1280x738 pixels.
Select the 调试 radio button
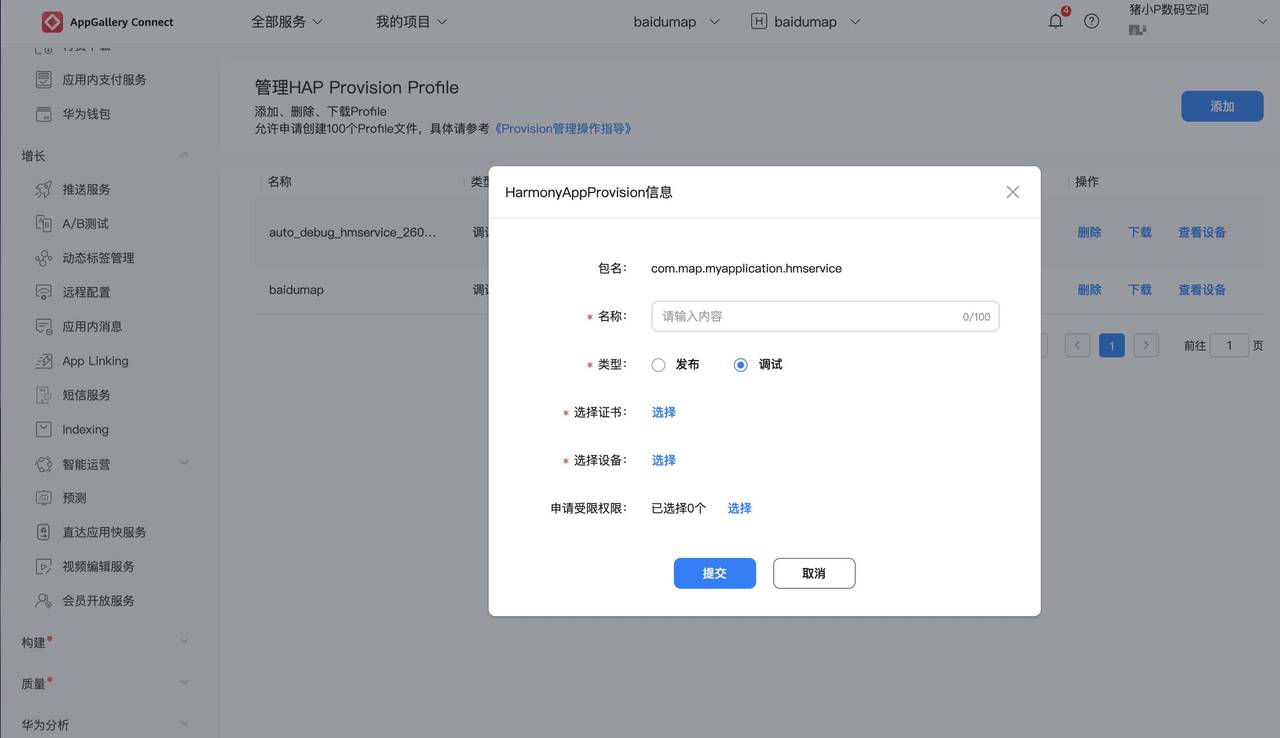pos(740,364)
